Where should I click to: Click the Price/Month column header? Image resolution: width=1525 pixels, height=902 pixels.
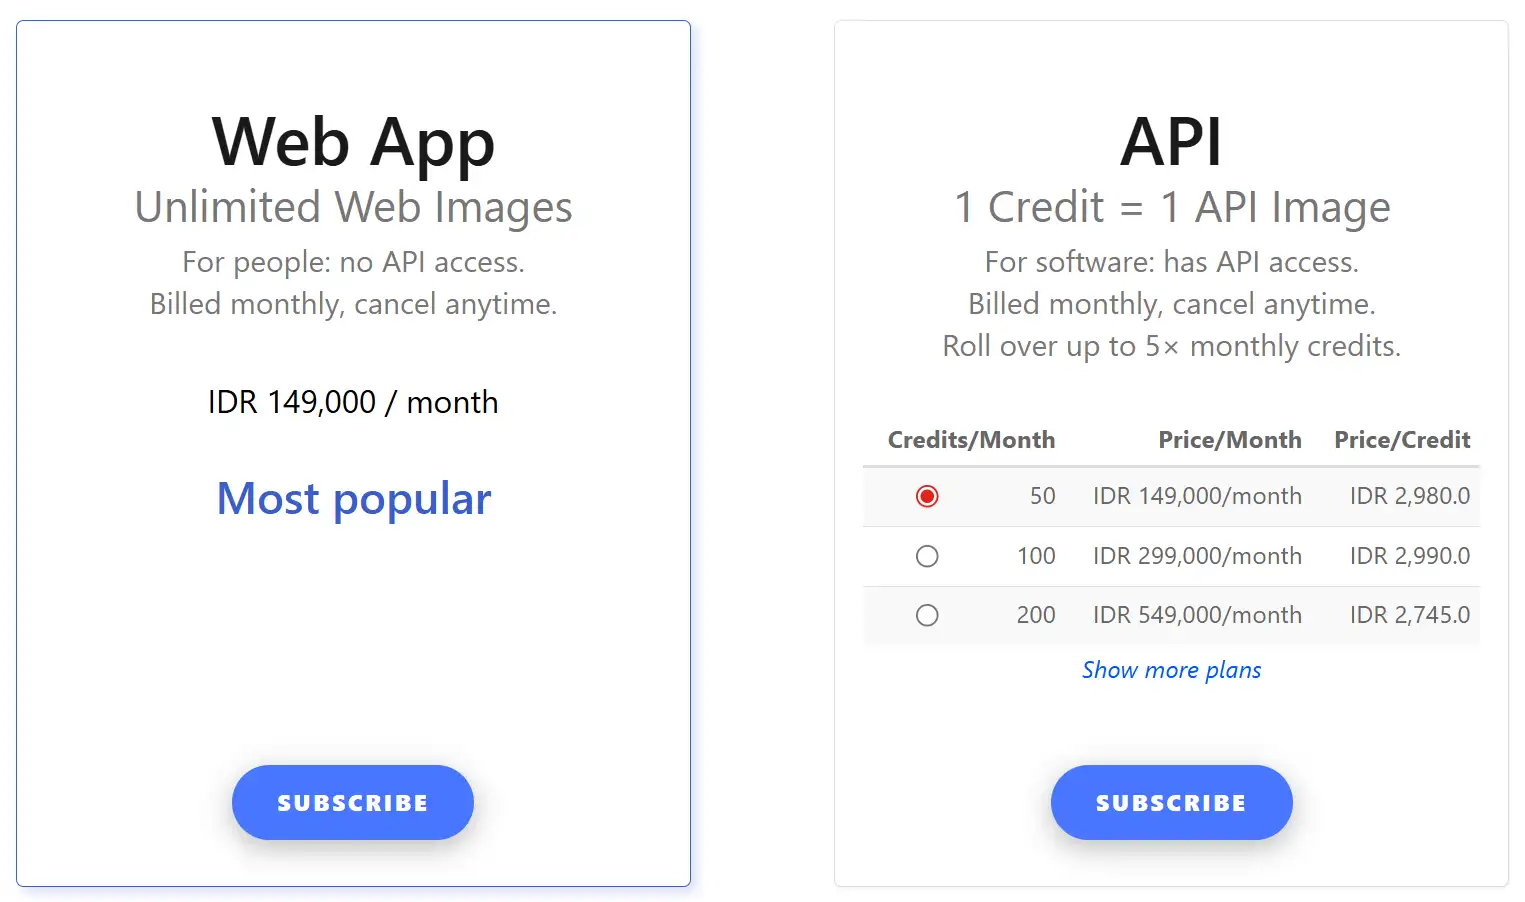[1229, 440]
